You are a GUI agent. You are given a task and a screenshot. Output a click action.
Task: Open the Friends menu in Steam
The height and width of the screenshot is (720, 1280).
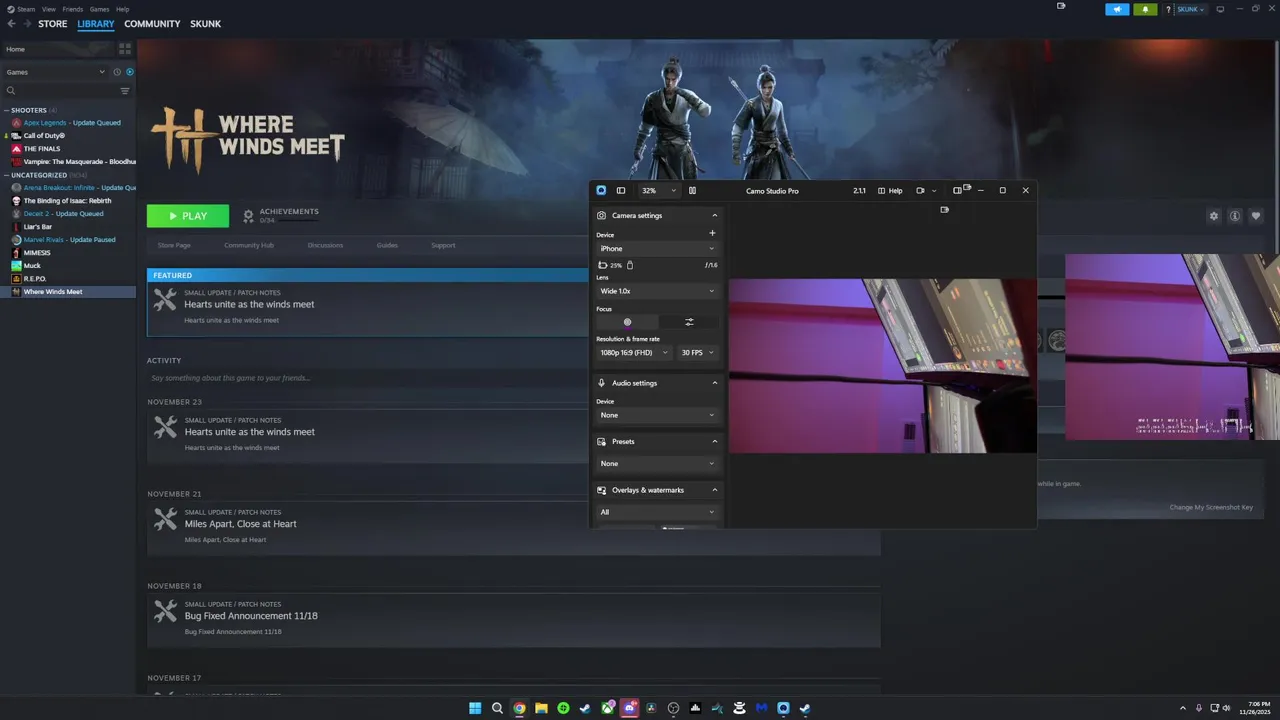73,9
